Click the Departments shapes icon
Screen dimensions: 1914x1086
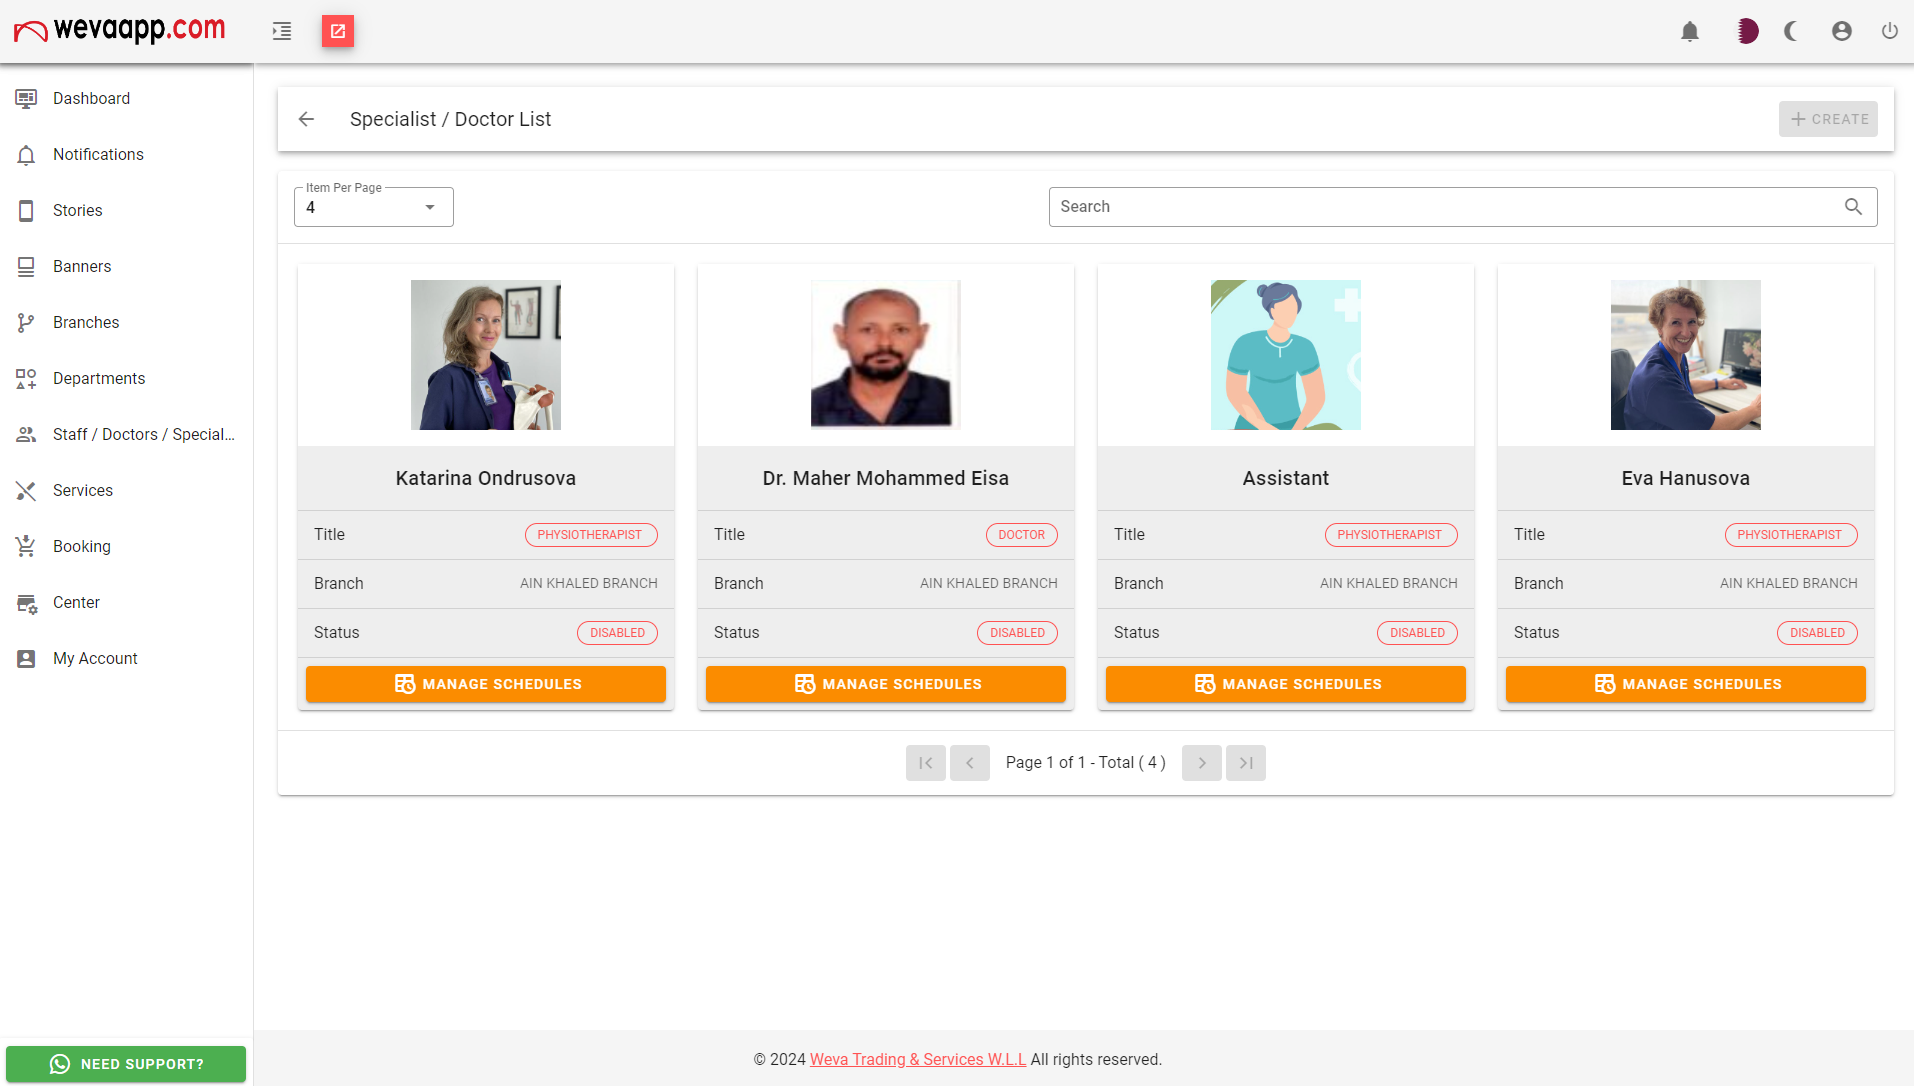26,378
